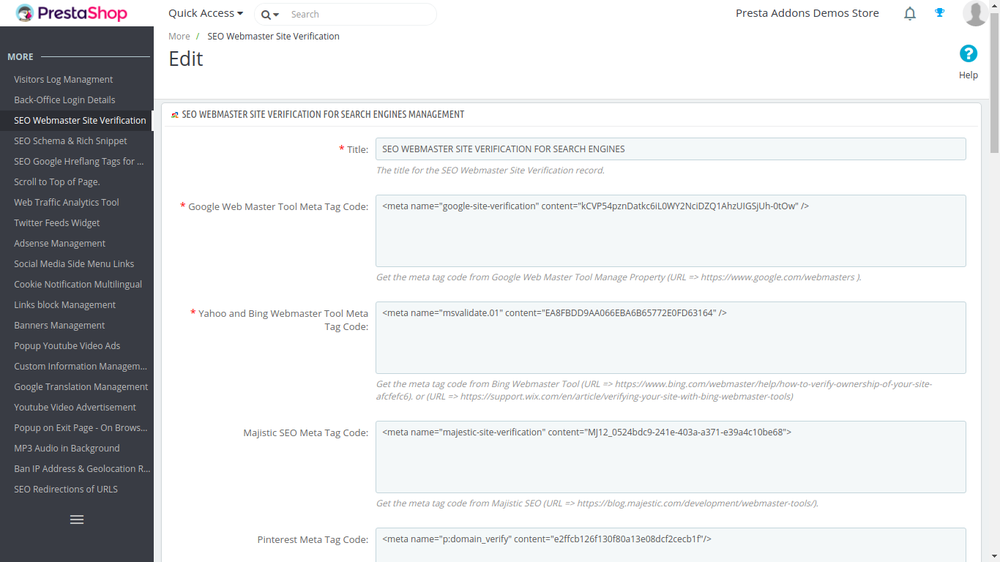Open the user avatar menu
The image size is (1000, 562).
(975, 13)
